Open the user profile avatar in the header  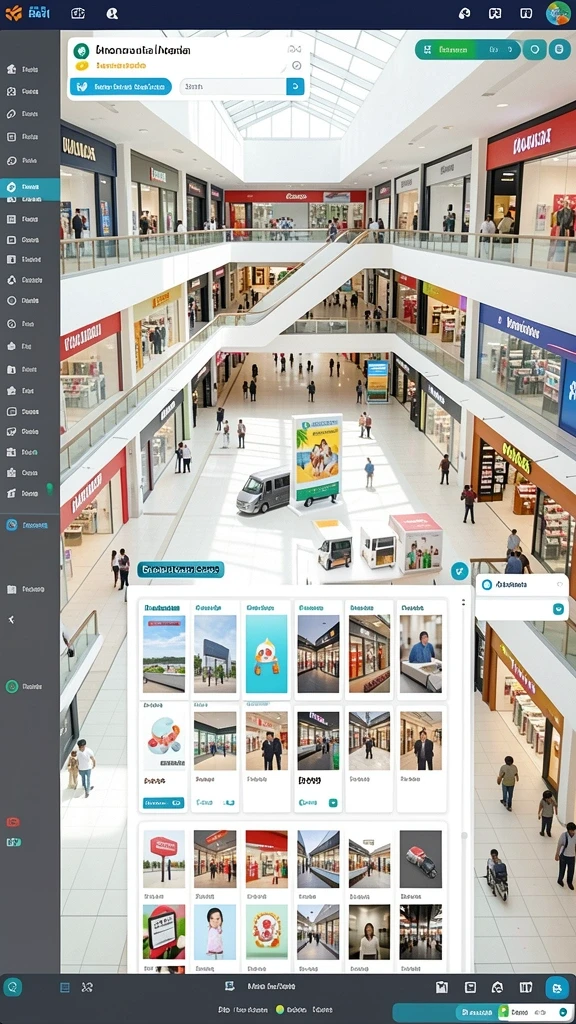point(558,13)
